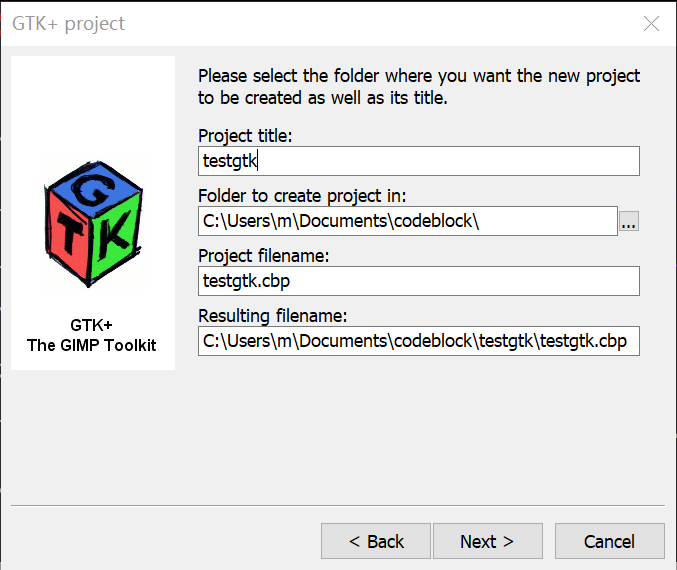Click the "Project filename:" label
The image size is (677, 570).
tap(264, 256)
